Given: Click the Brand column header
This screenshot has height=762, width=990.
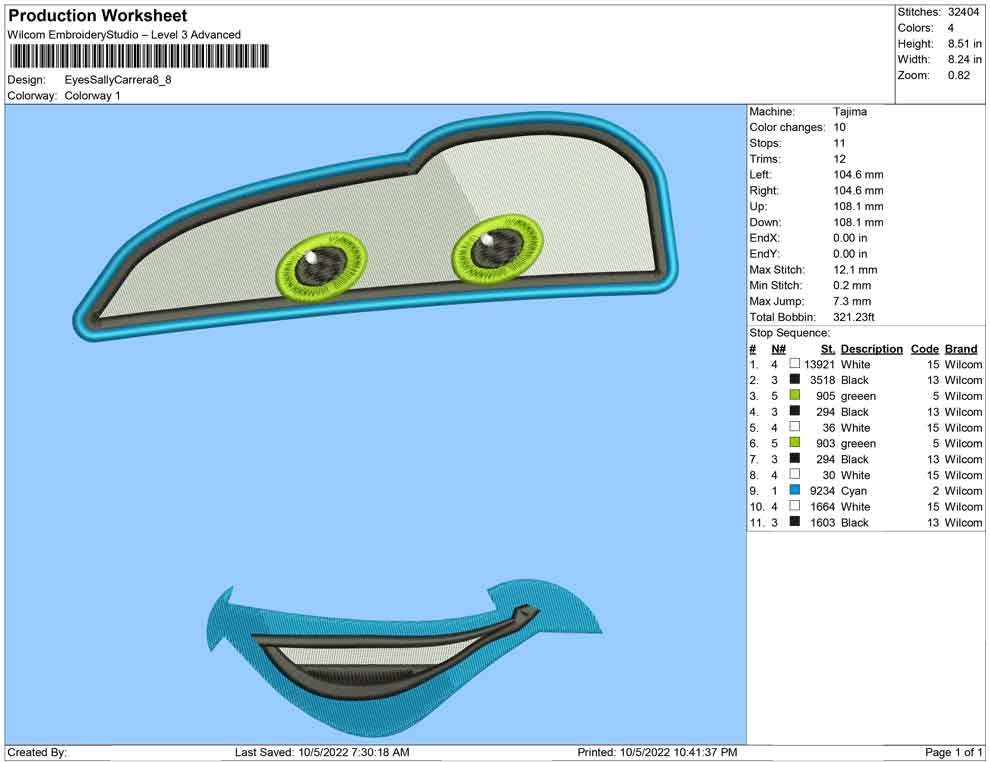Looking at the screenshot, I should tap(961, 349).
